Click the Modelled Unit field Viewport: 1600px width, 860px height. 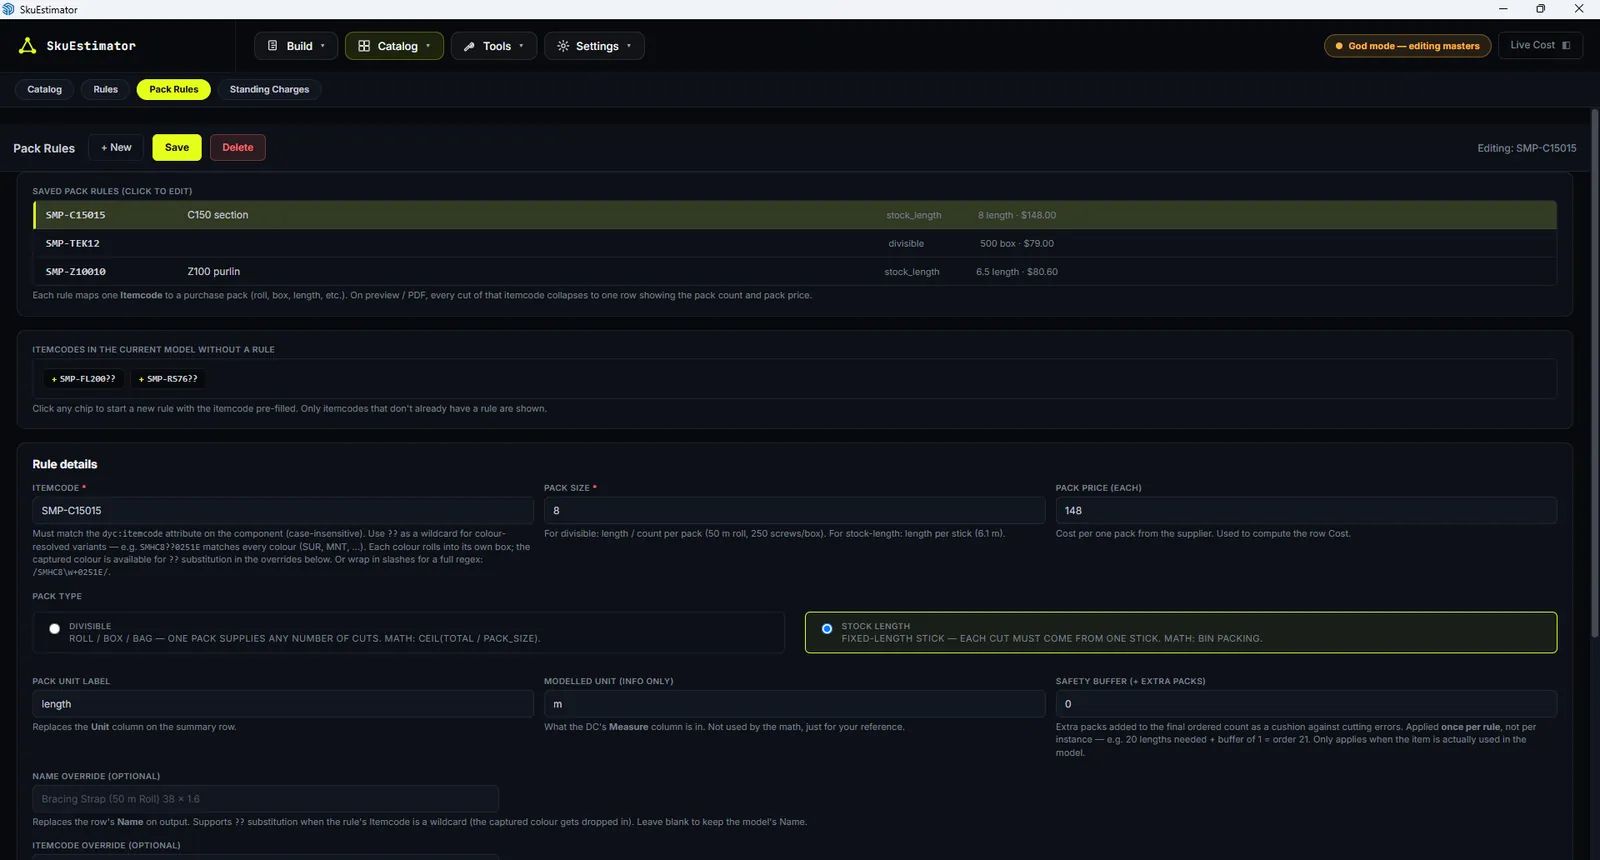click(794, 704)
